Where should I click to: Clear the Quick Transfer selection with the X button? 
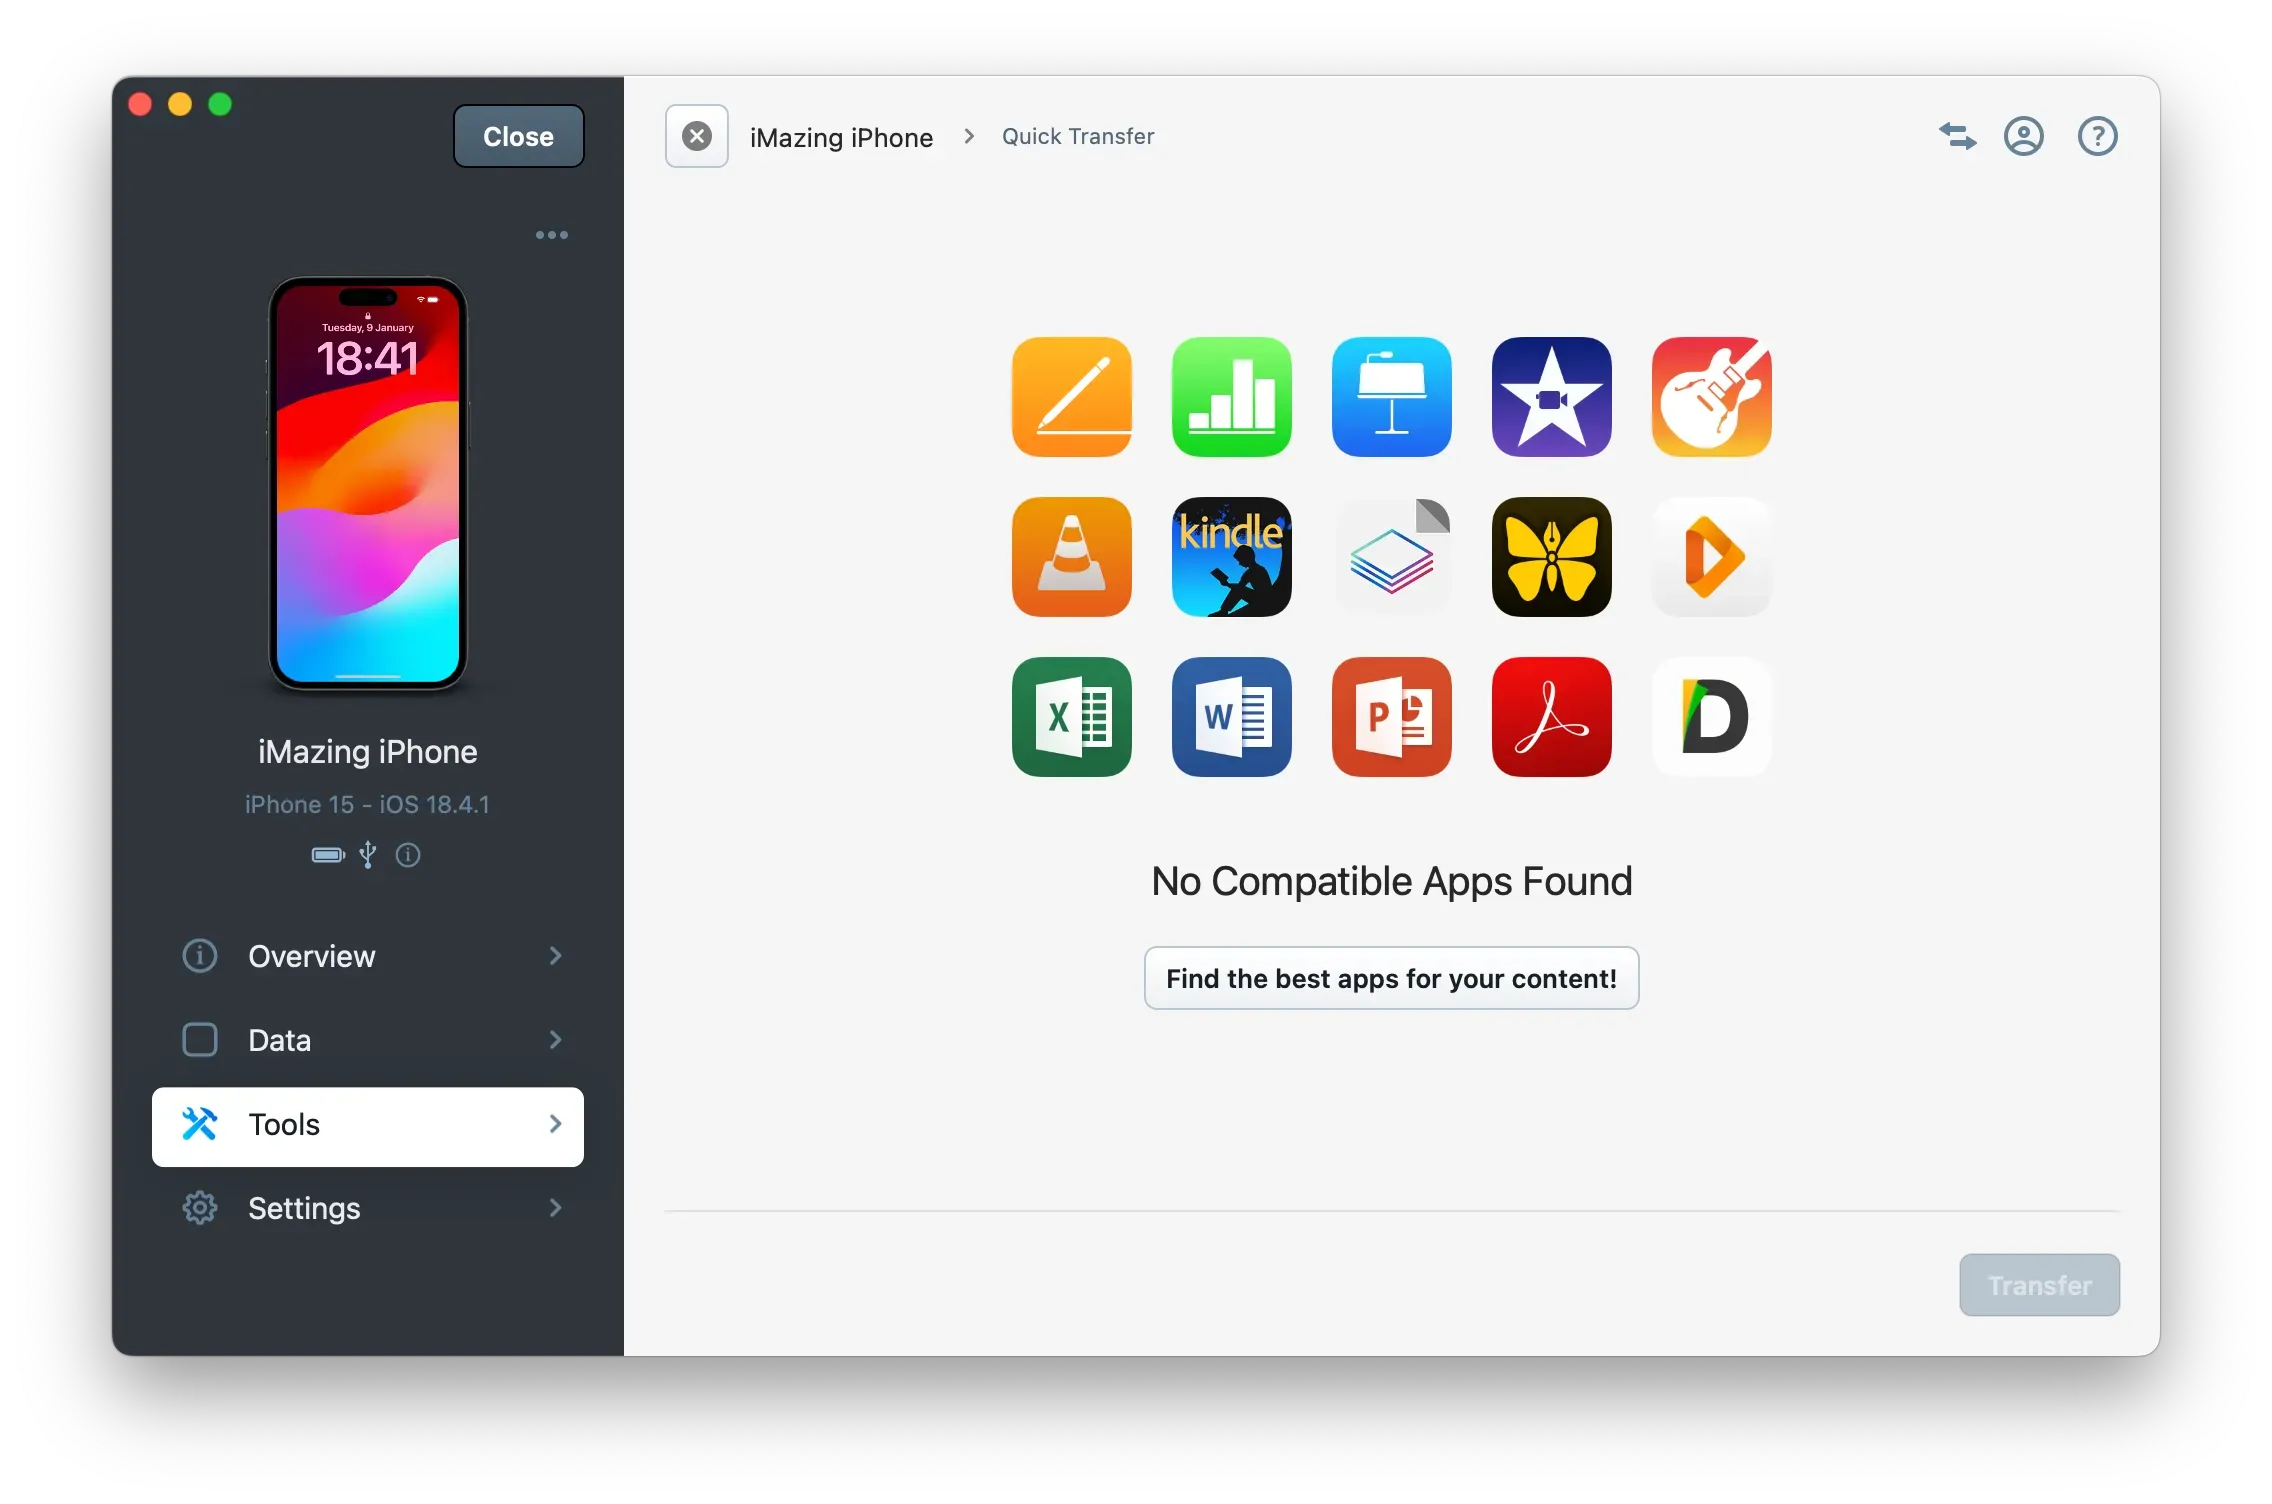(x=695, y=136)
